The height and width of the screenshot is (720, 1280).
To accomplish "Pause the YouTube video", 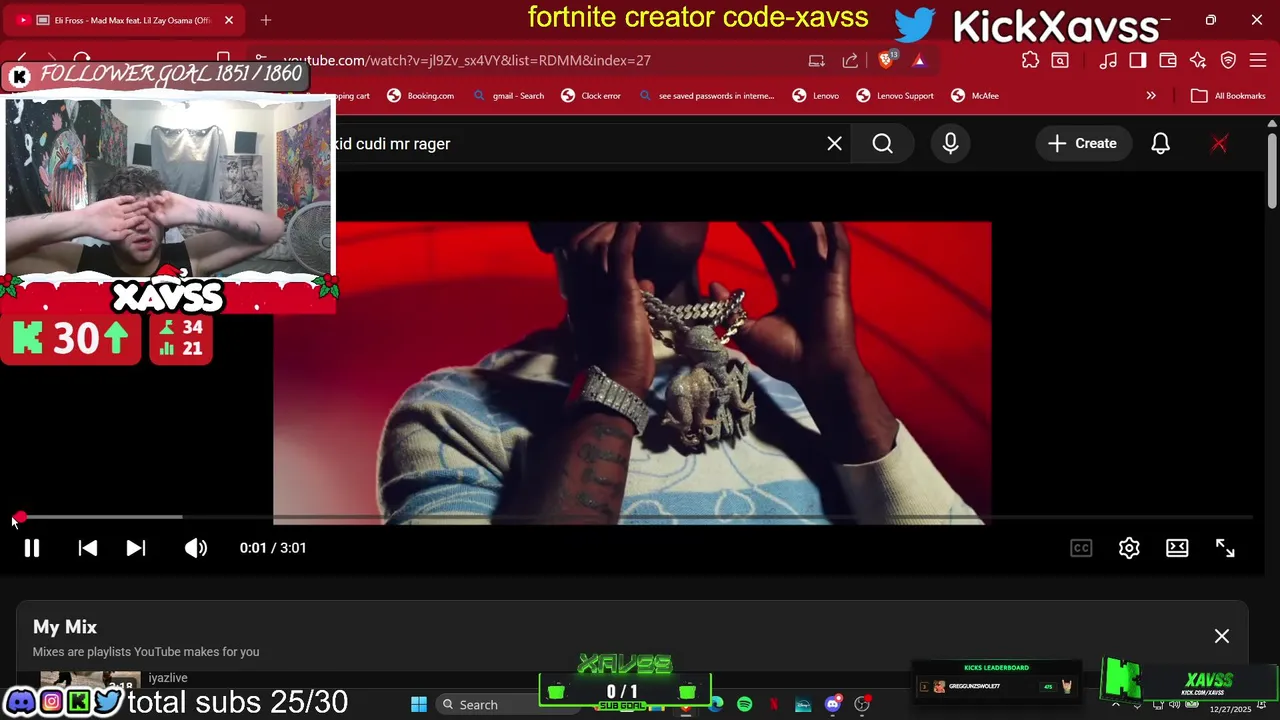I will coord(32,548).
